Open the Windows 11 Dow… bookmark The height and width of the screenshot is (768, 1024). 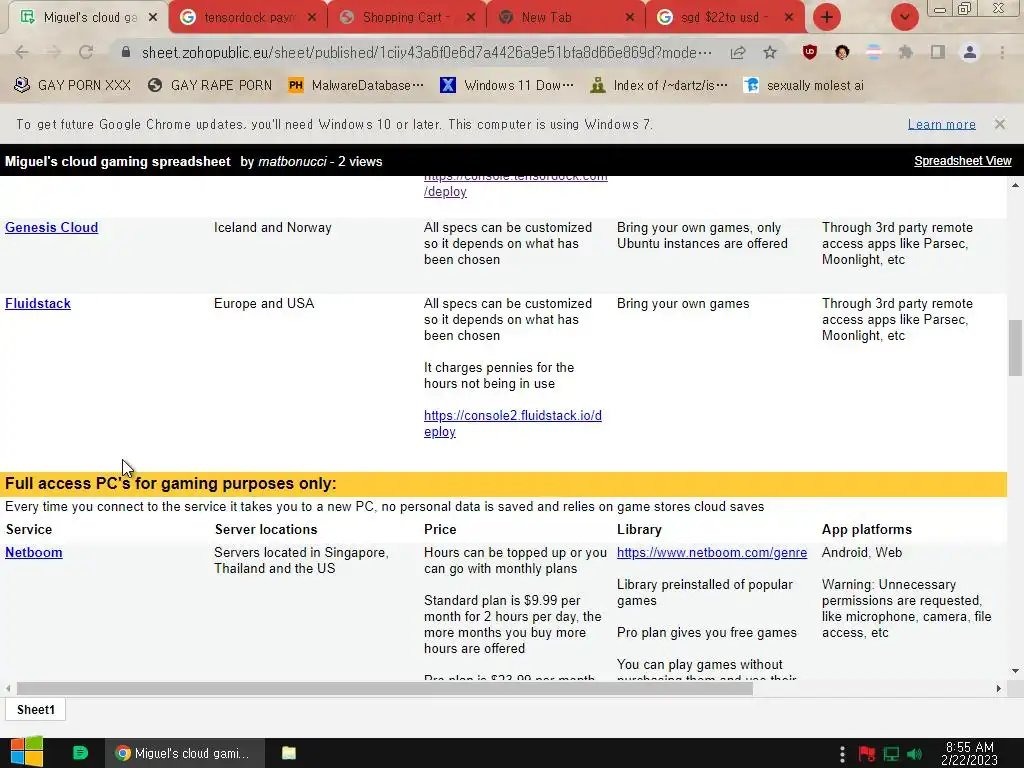[x=507, y=85]
